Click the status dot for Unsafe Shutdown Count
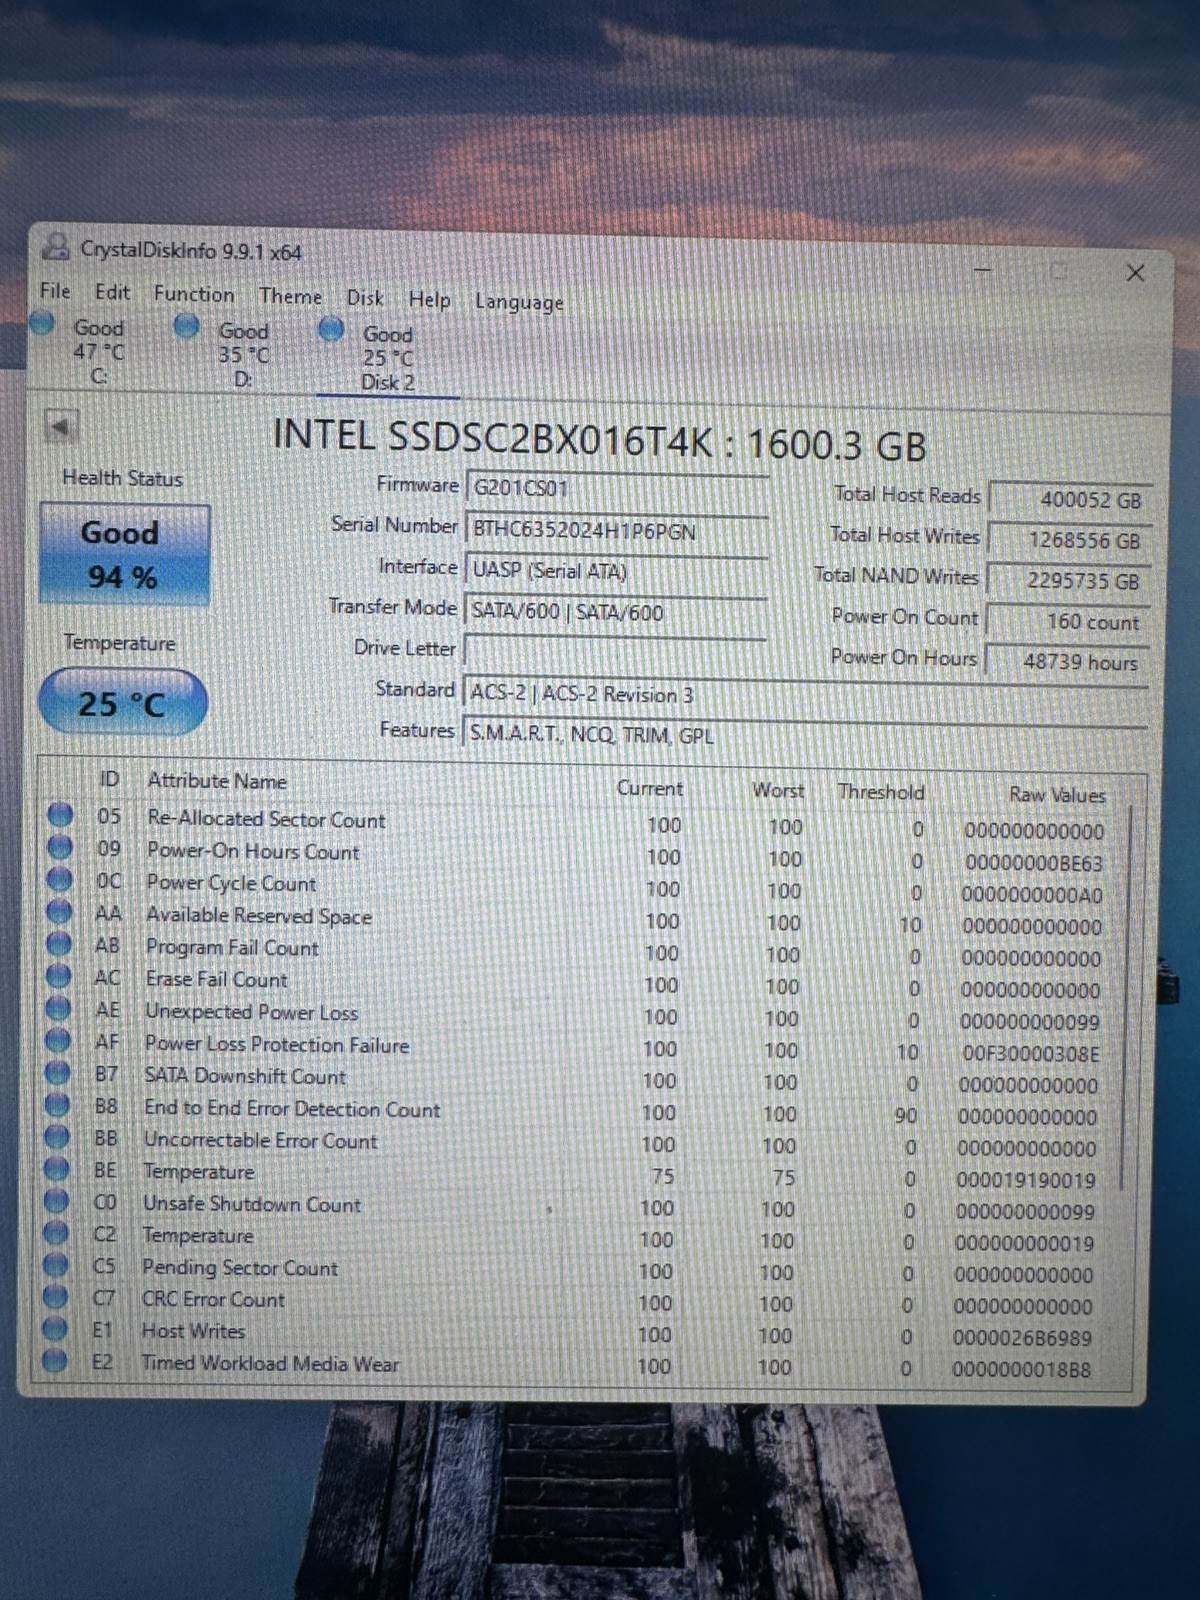 click(x=57, y=1200)
